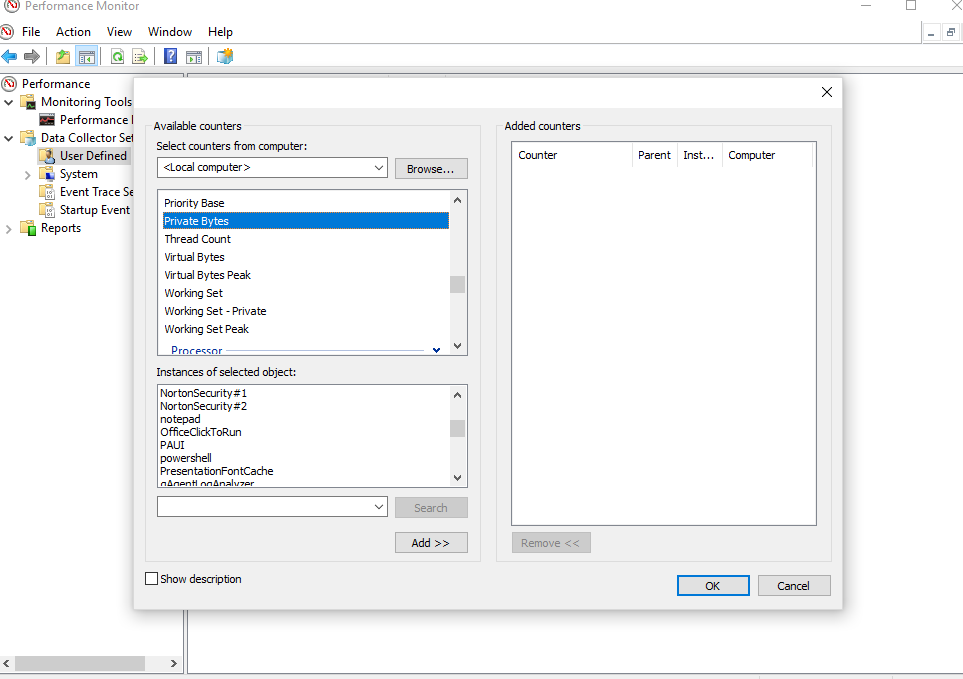Collapse the Data Collector Sets node
The height and width of the screenshot is (679, 963).
8,137
